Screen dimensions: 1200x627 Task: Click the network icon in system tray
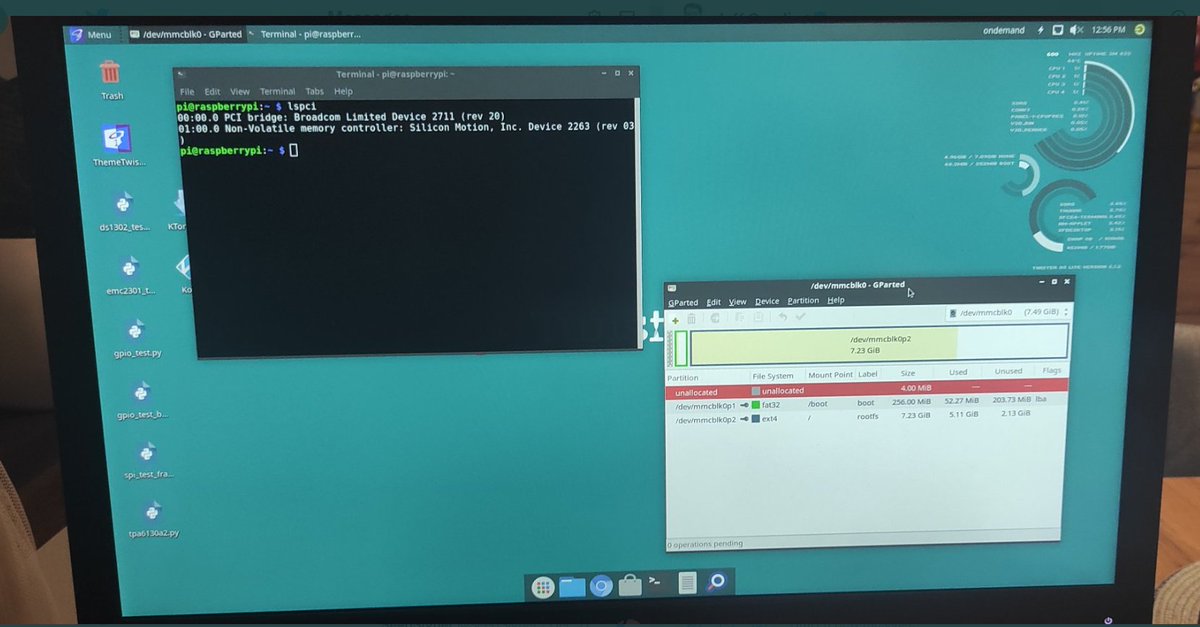[x=1058, y=30]
